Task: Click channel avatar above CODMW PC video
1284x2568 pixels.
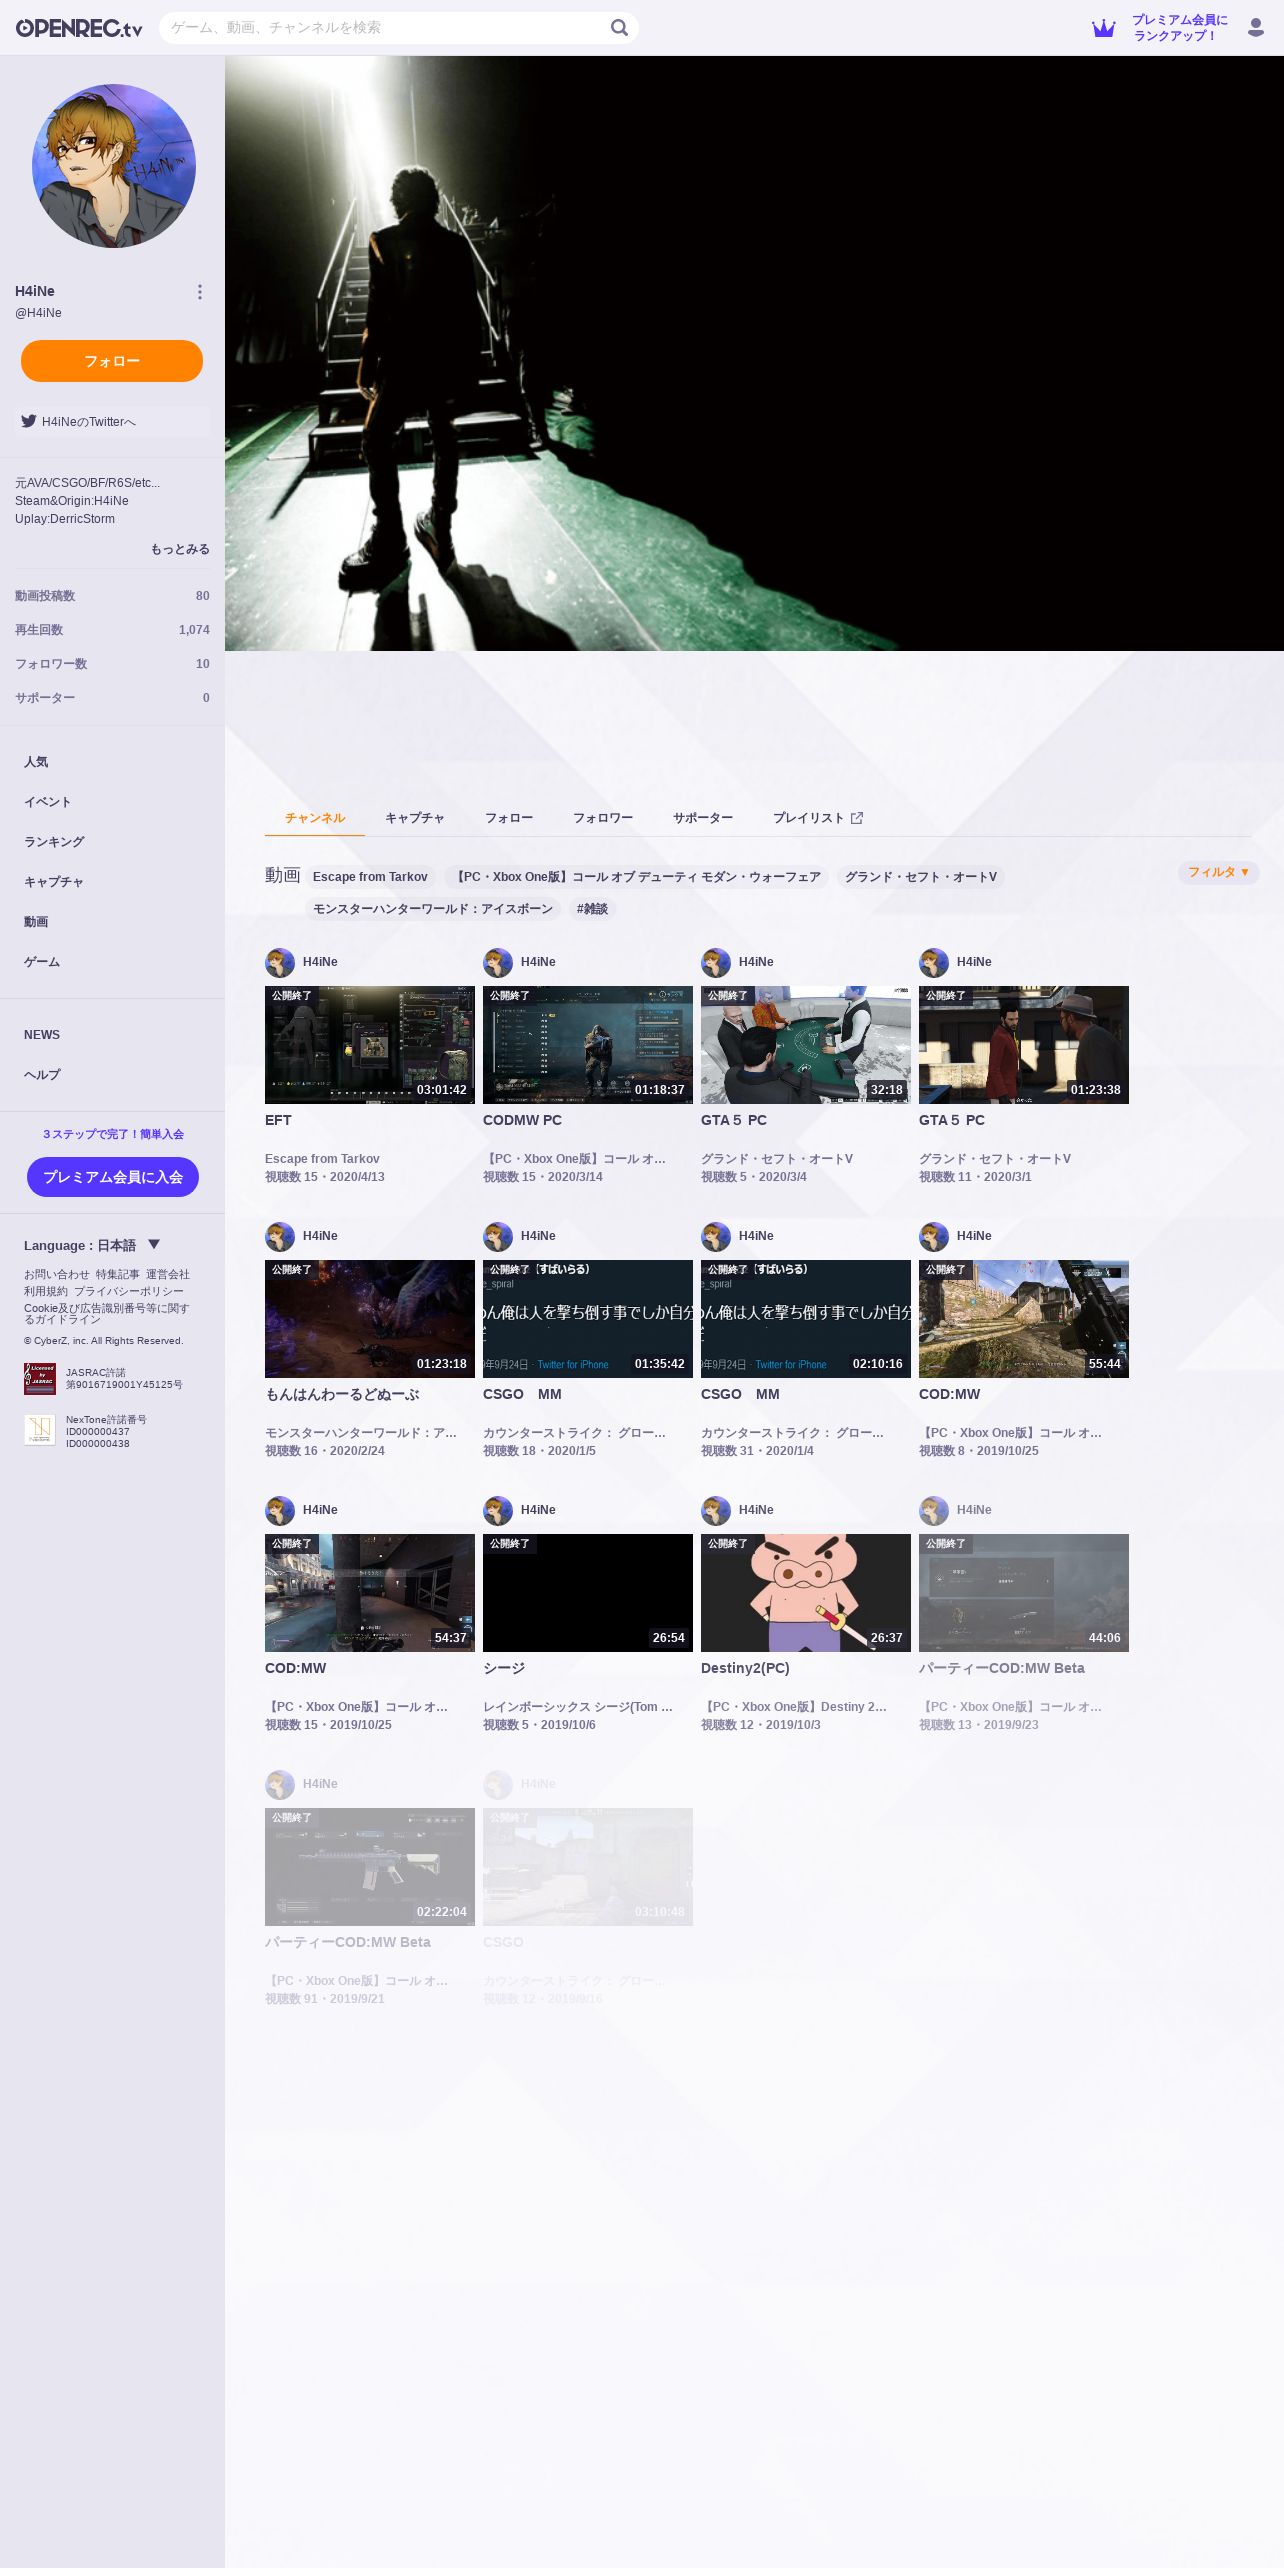Action: tap(498, 963)
